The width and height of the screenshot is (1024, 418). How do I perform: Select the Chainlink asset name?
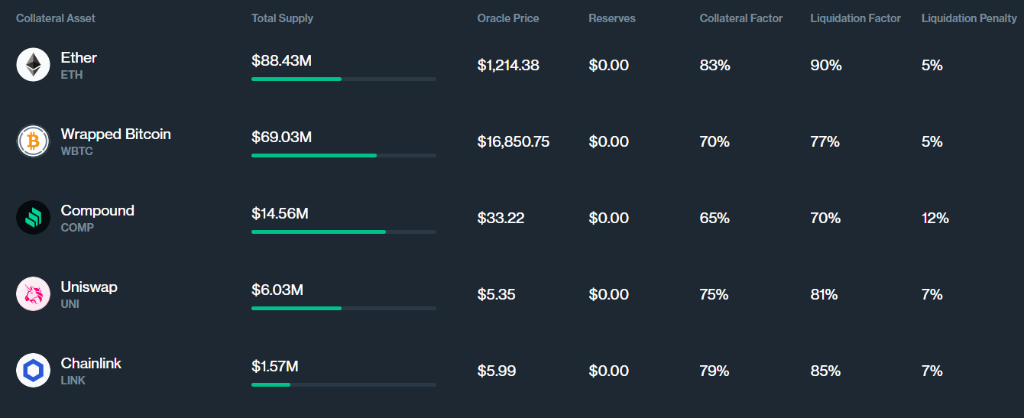coord(91,364)
